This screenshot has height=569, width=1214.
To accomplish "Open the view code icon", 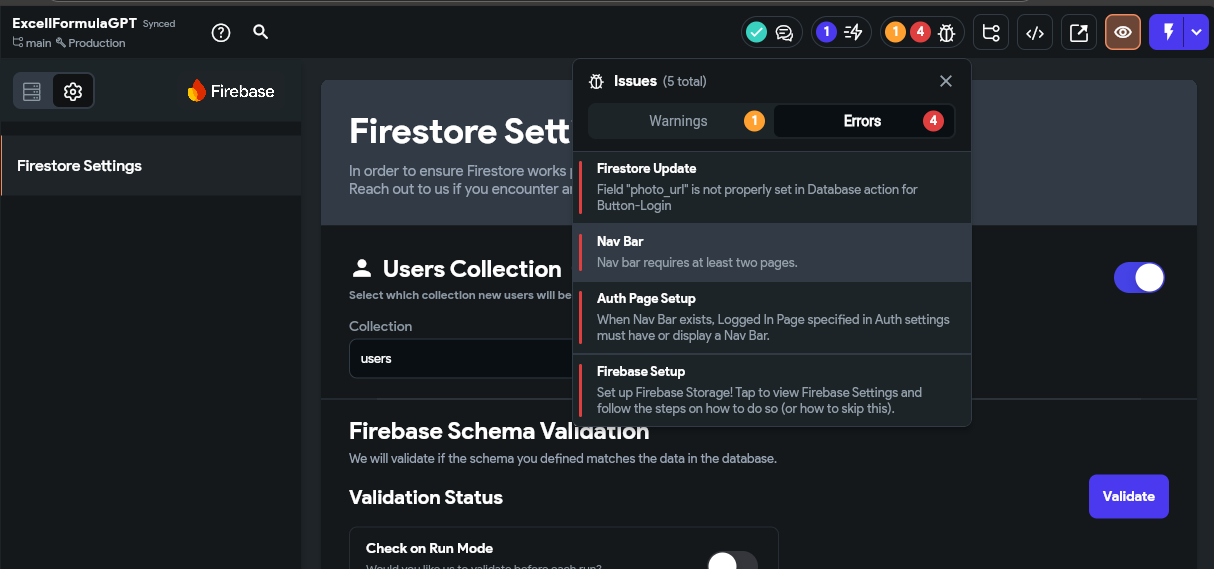I will tap(1035, 33).
